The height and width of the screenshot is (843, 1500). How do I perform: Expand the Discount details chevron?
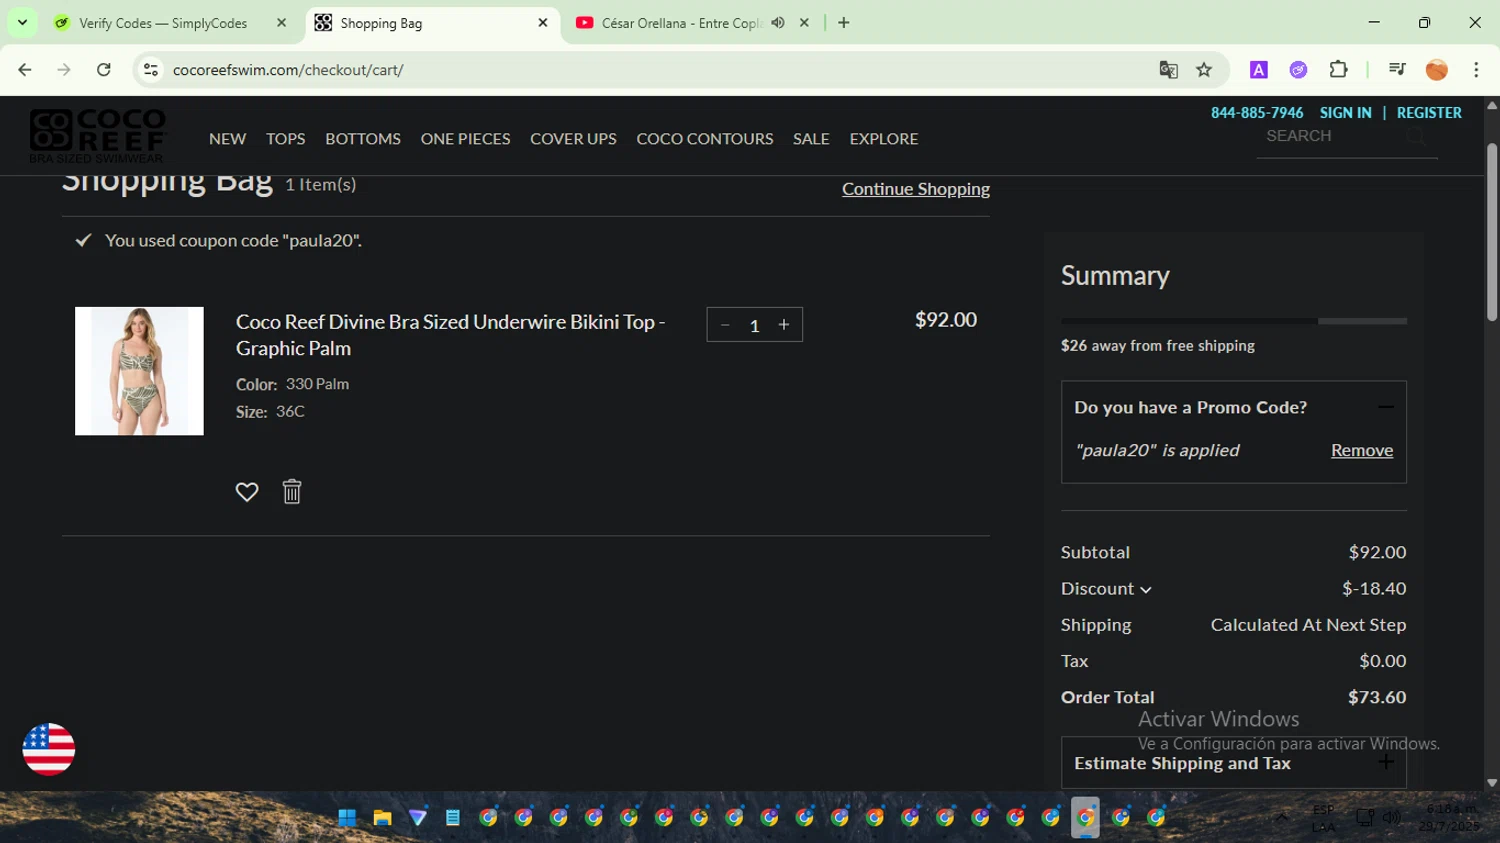click(1146, 590)
